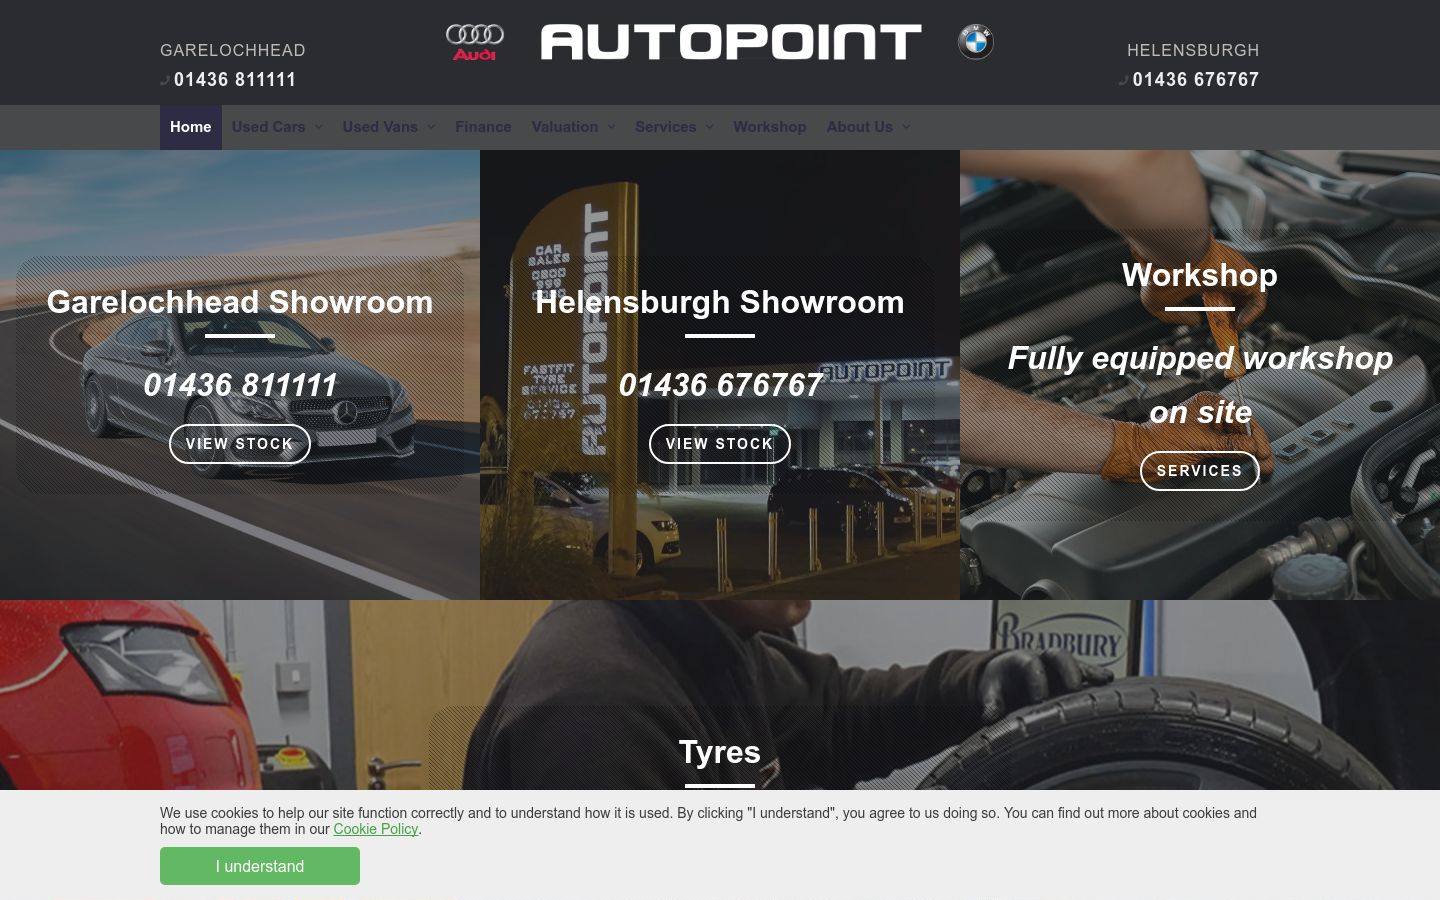Go to the Workshop nav link
Viewport: 1440px width, 900px height.
coord(769,127)
